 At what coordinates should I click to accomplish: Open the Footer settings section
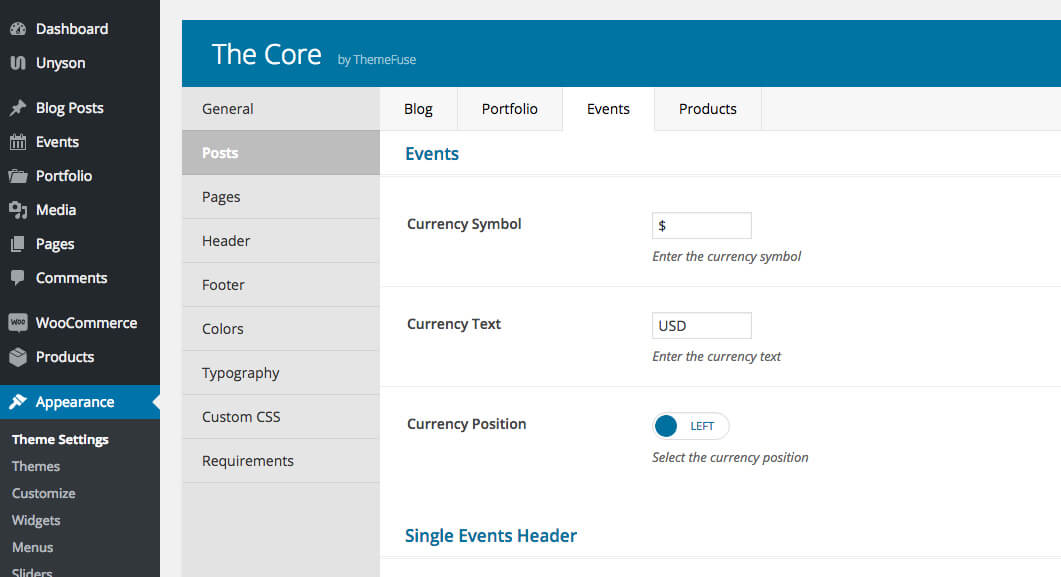(x=281, y=285)
